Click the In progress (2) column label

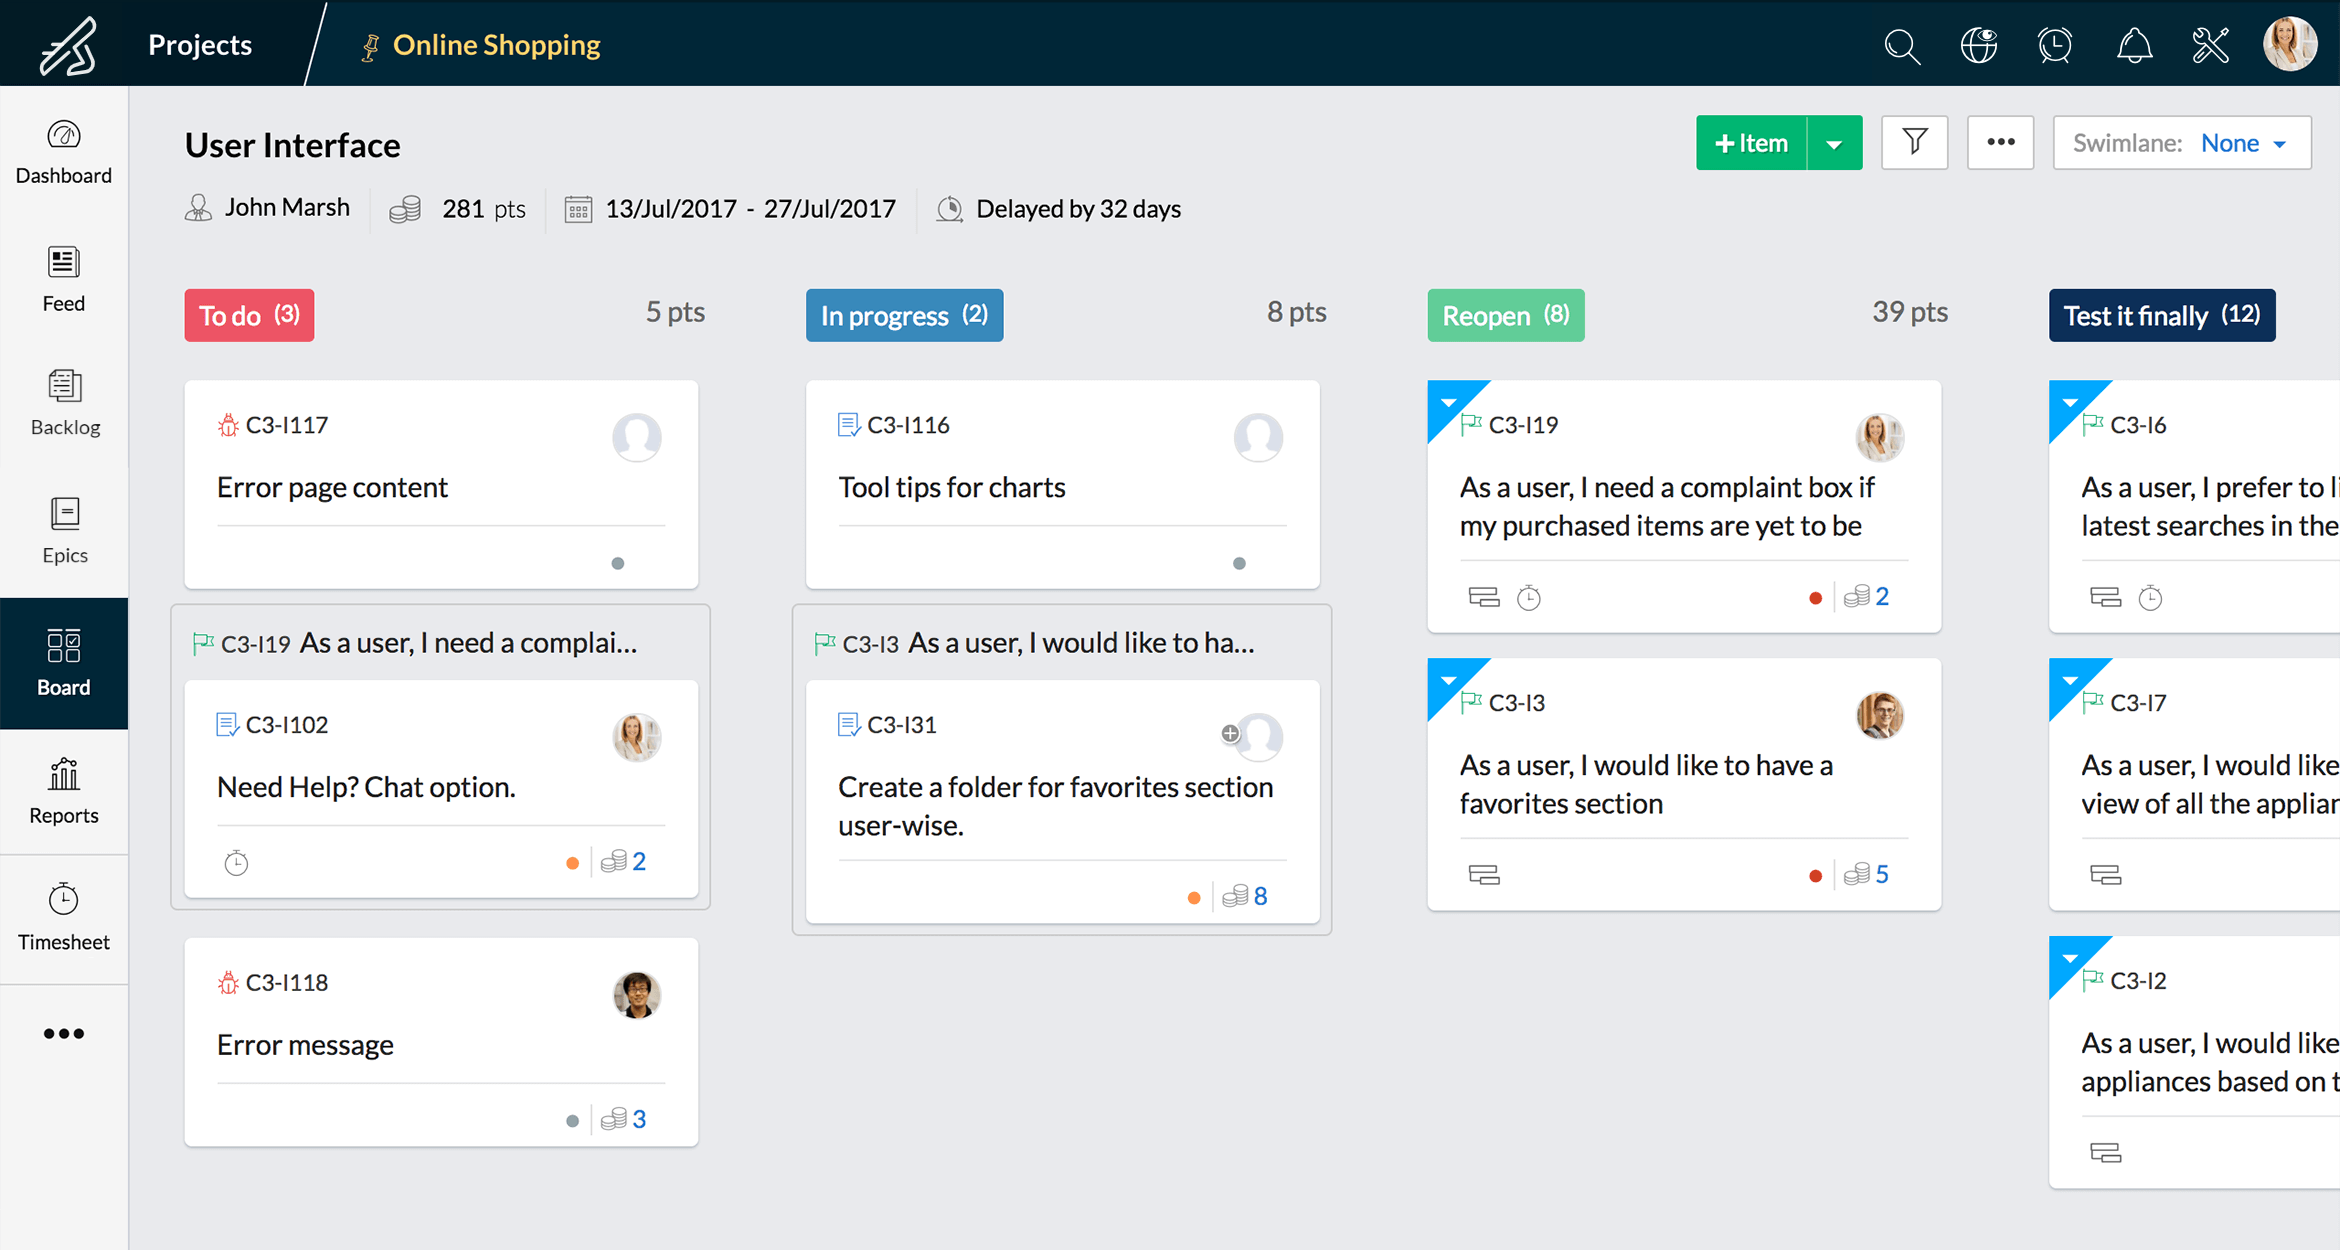coord(904,316)
